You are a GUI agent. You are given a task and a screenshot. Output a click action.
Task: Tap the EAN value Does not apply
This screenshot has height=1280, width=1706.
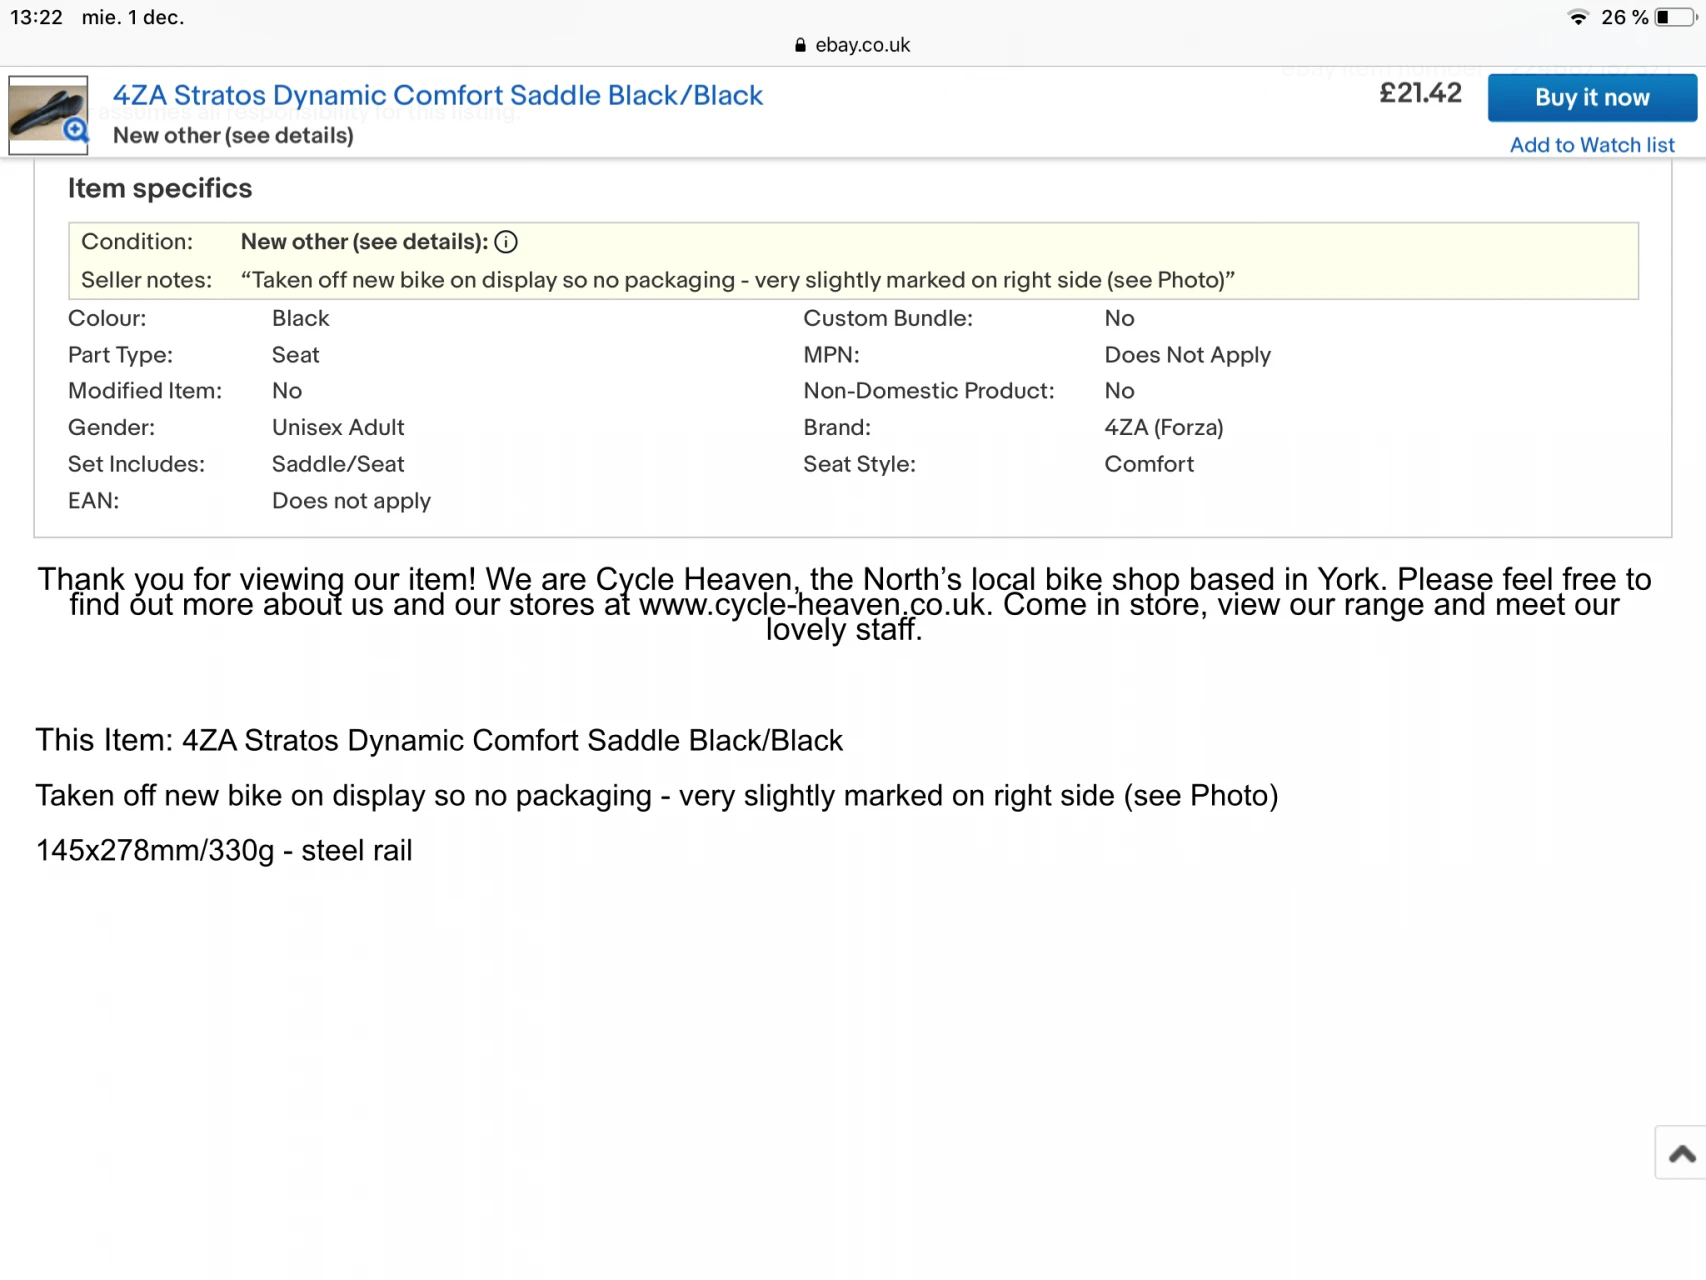tap(351, 501)
